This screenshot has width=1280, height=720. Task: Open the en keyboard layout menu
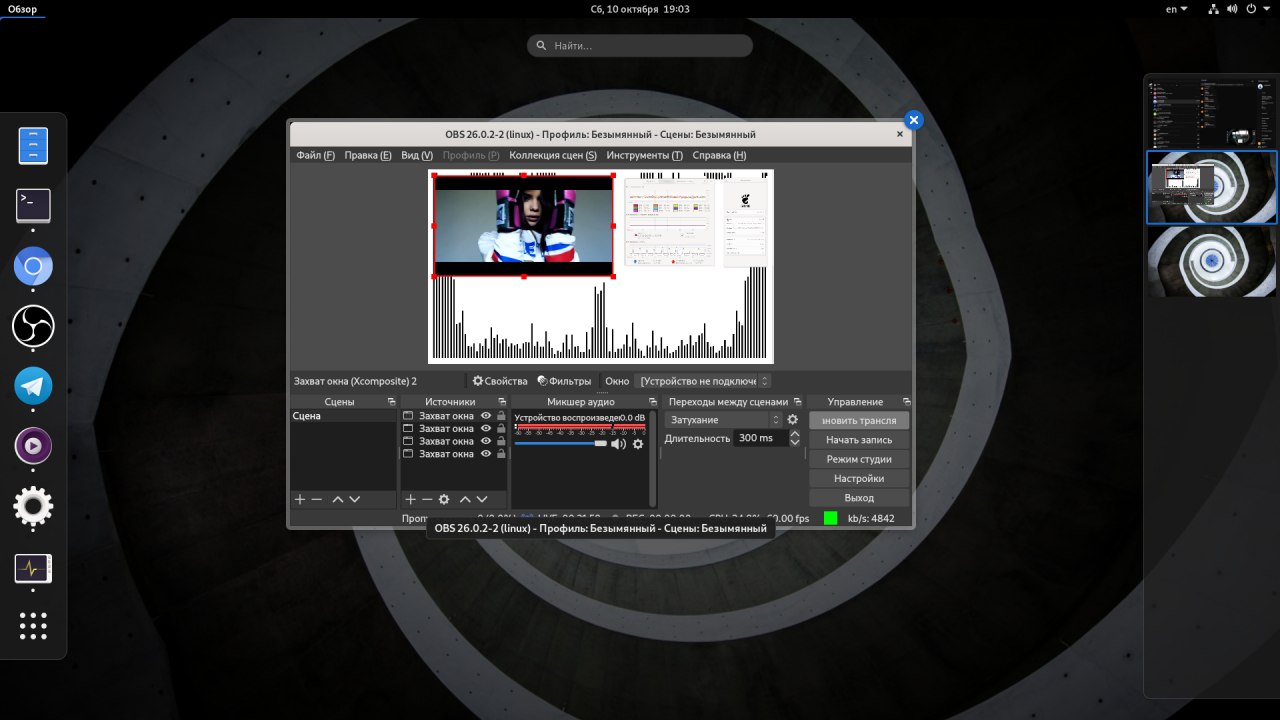click(1177, 9)
